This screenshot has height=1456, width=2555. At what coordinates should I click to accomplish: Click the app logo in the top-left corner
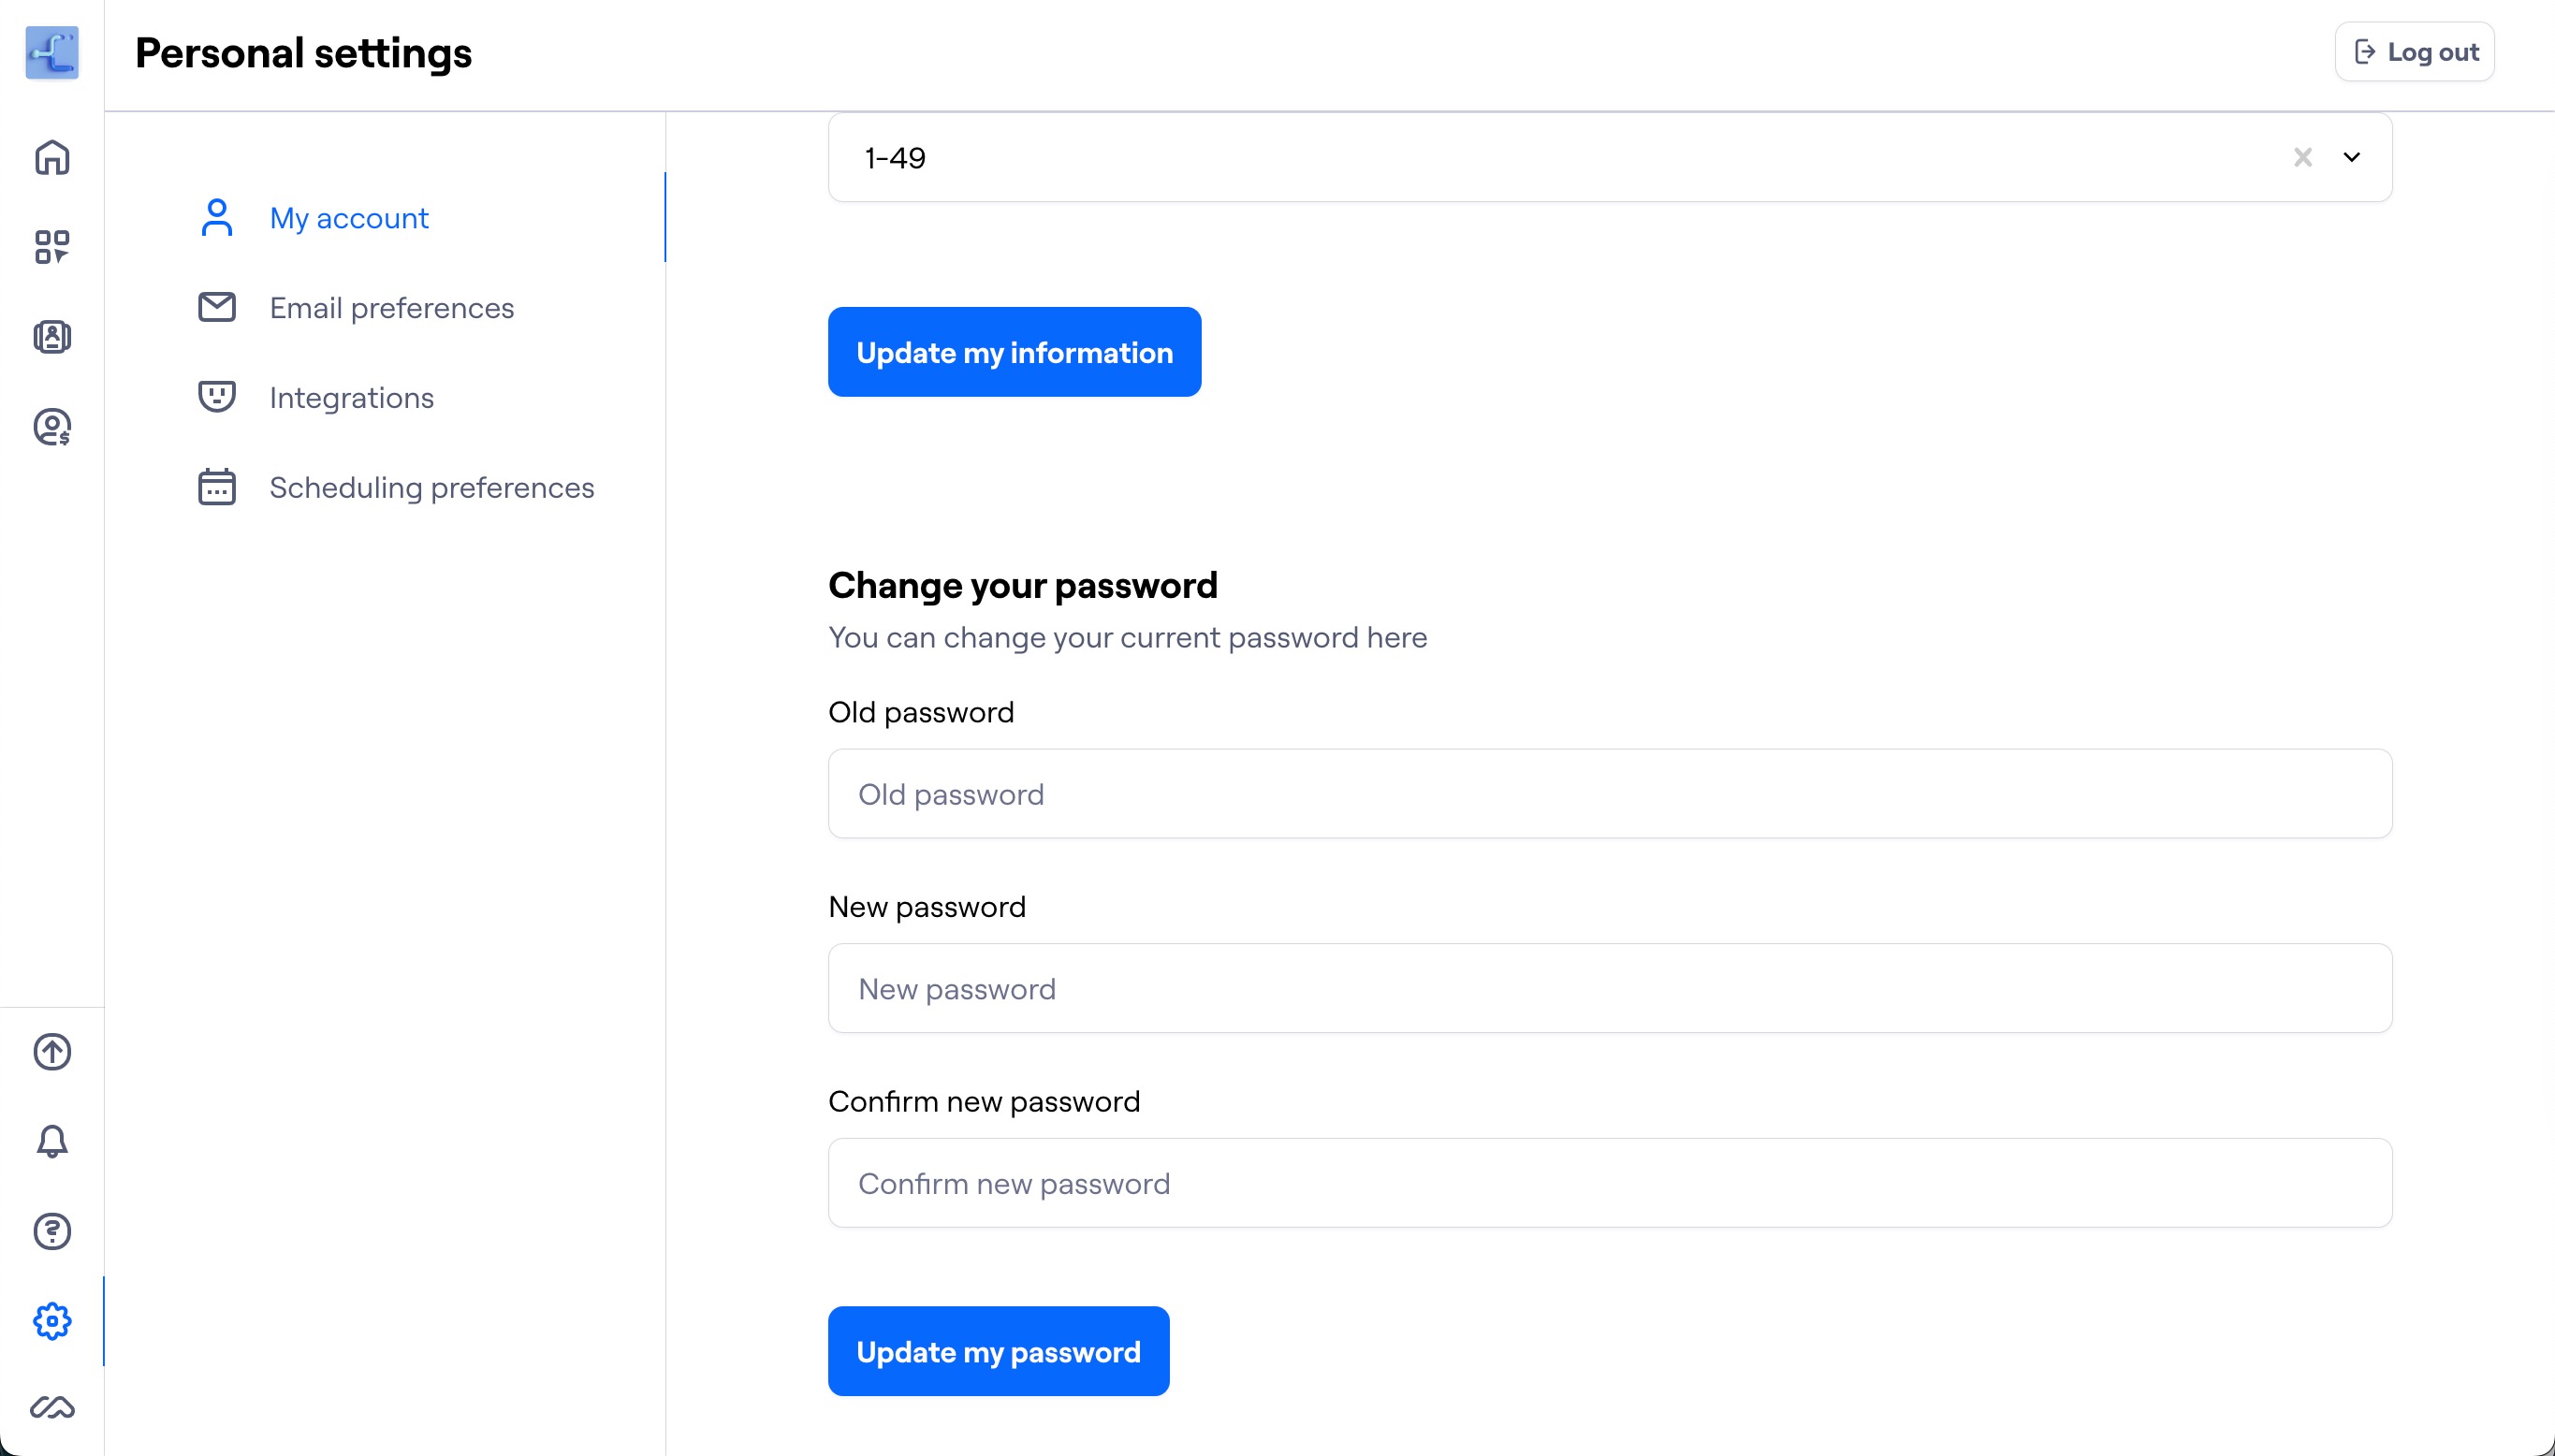52,53
